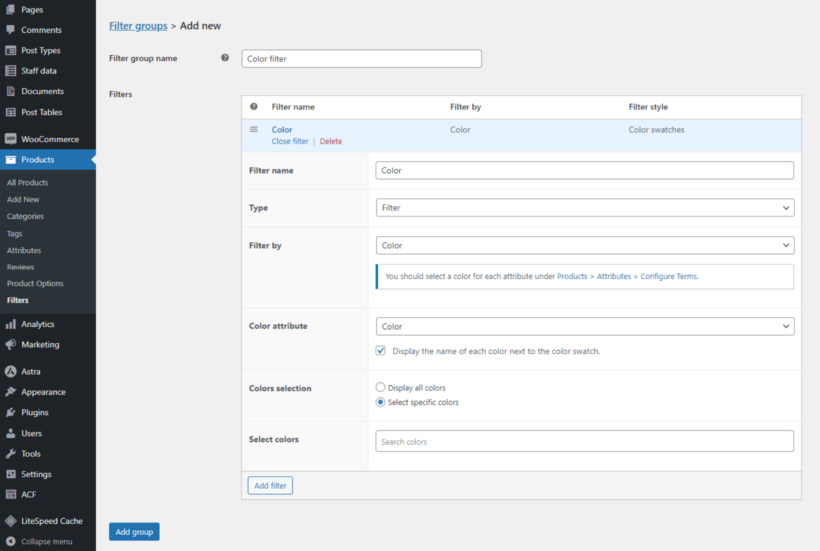Focus the Filter name input field
The width and height of the screenshot is (820, 551).
click(x=585, y=170)
